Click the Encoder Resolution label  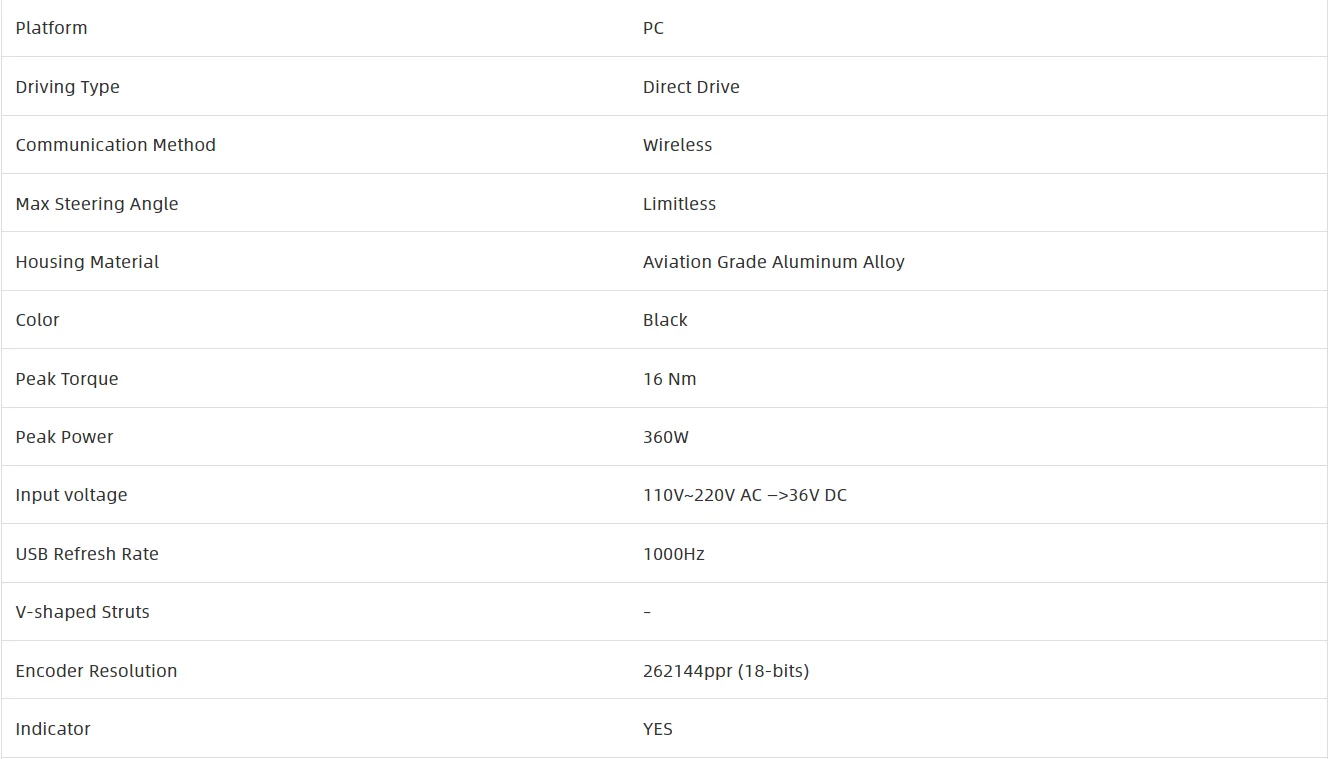pos(96,671)
